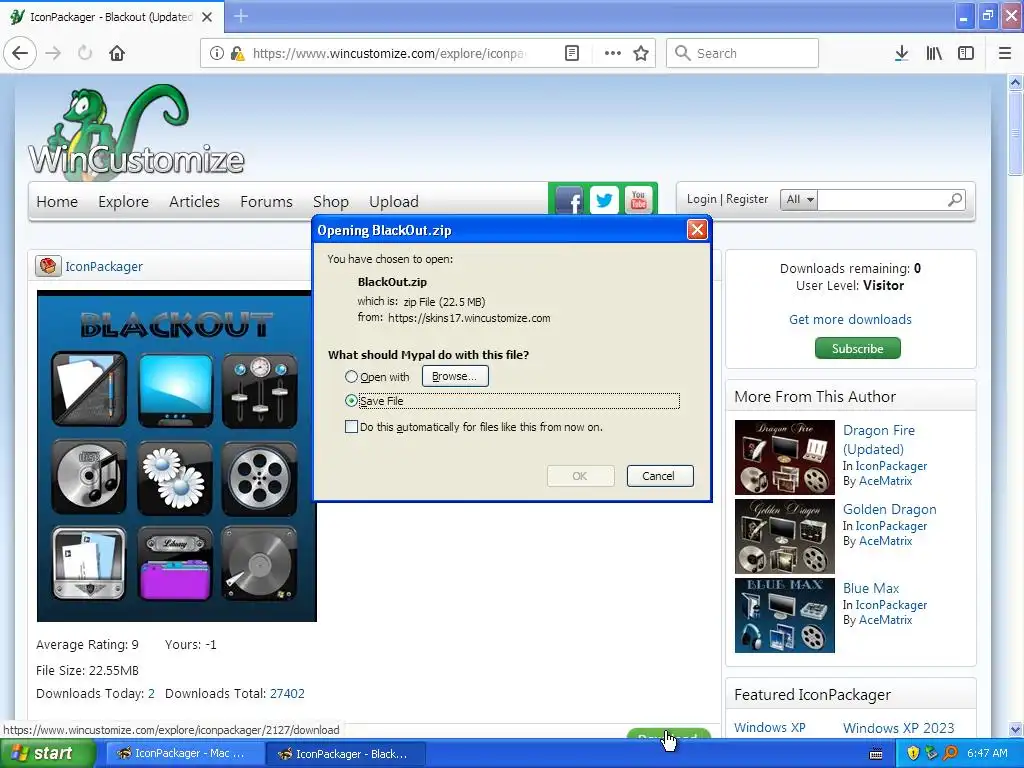This screenshot has height=768, width=1024.
Task: Click the Dragon Fire thumbnail image
Action: pyautogui.click(x=784, y=457)
